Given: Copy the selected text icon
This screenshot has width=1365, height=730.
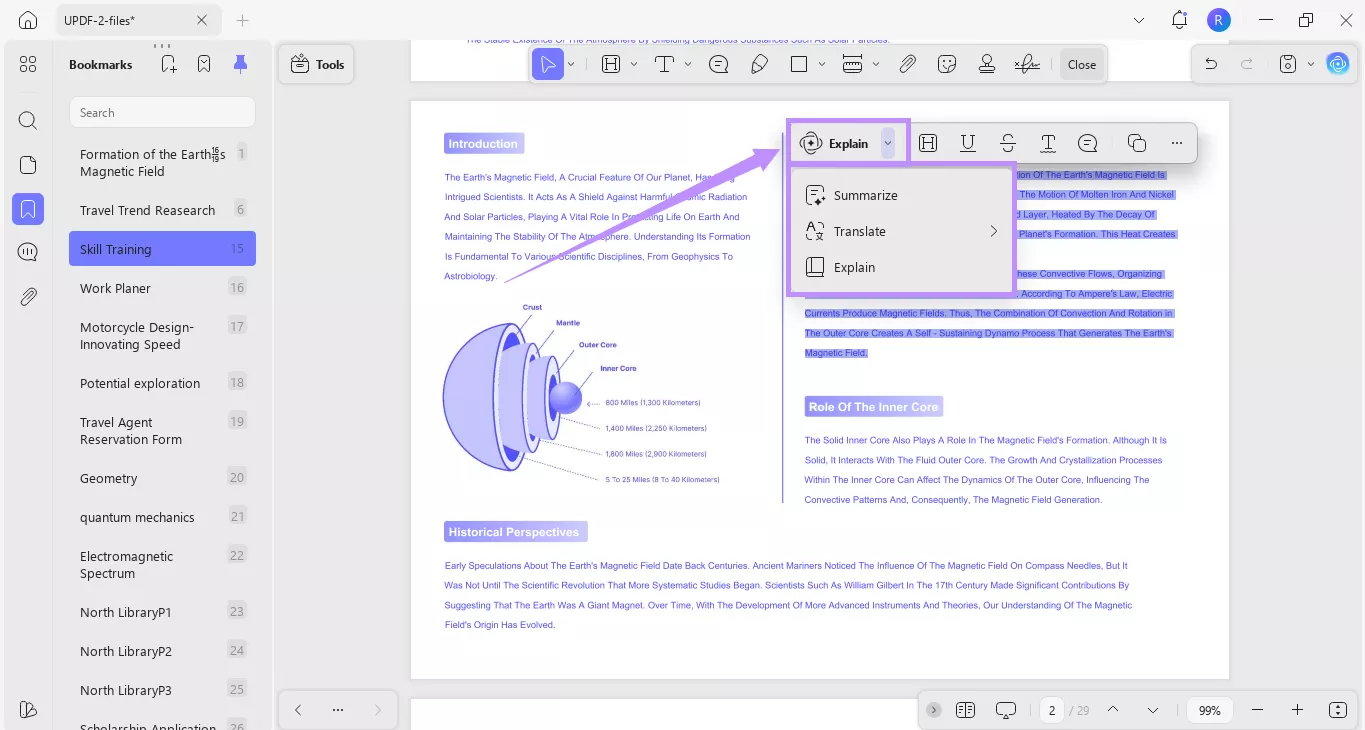Looking at the screenshot, I should 1136,143.
